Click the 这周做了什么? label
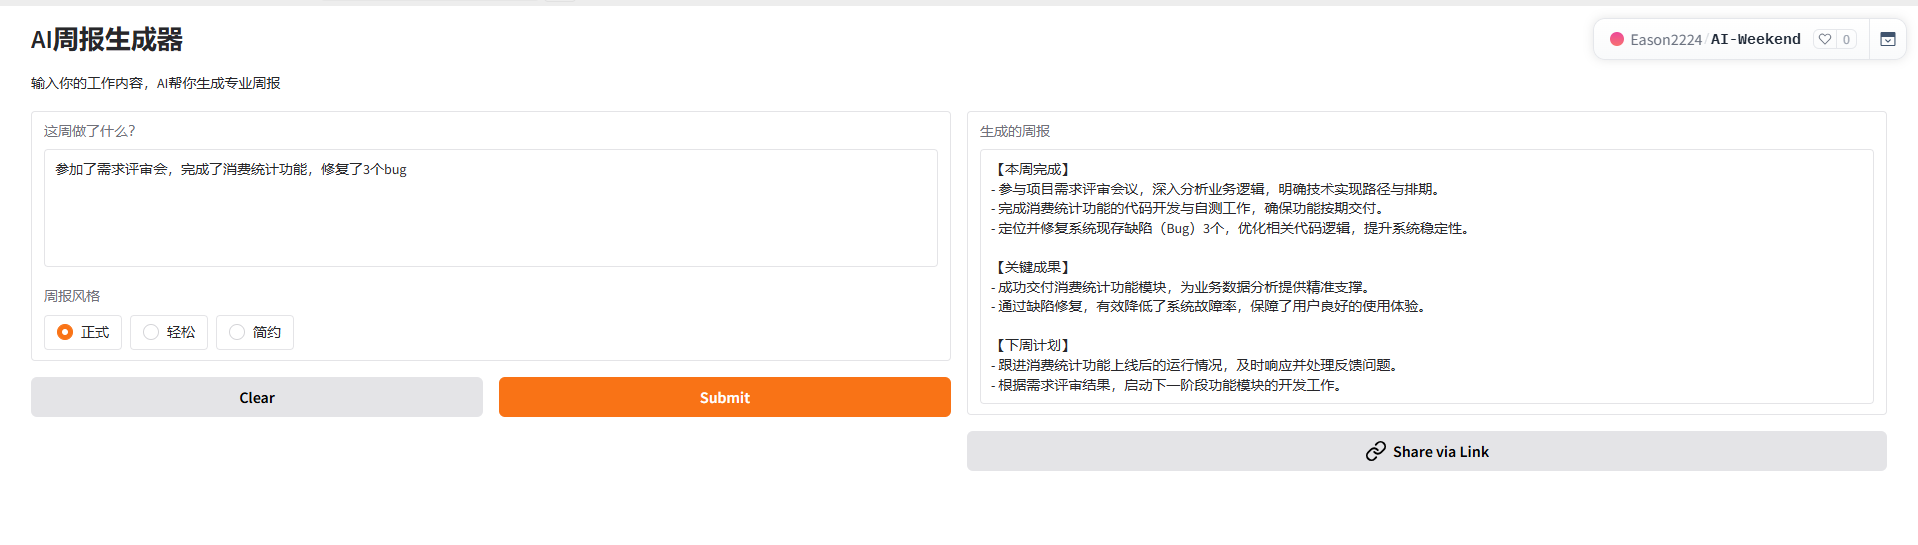 (x=90, y=131)
